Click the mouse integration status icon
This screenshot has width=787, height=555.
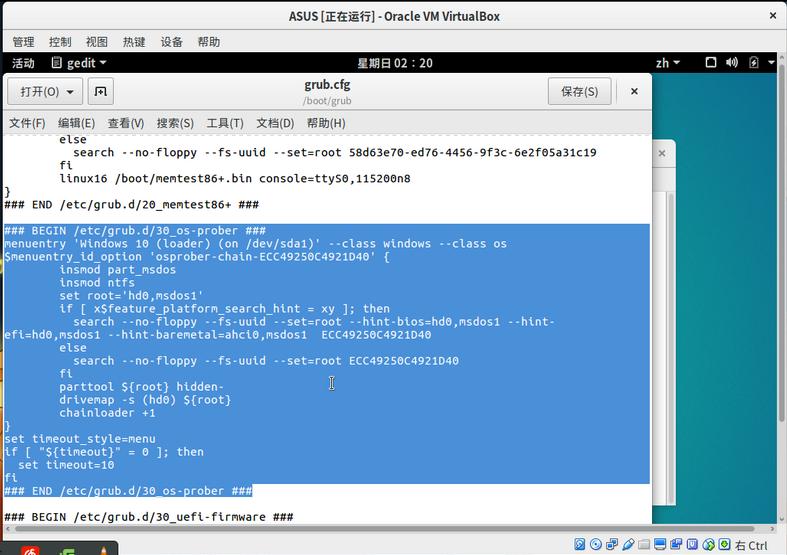(708, 544)
